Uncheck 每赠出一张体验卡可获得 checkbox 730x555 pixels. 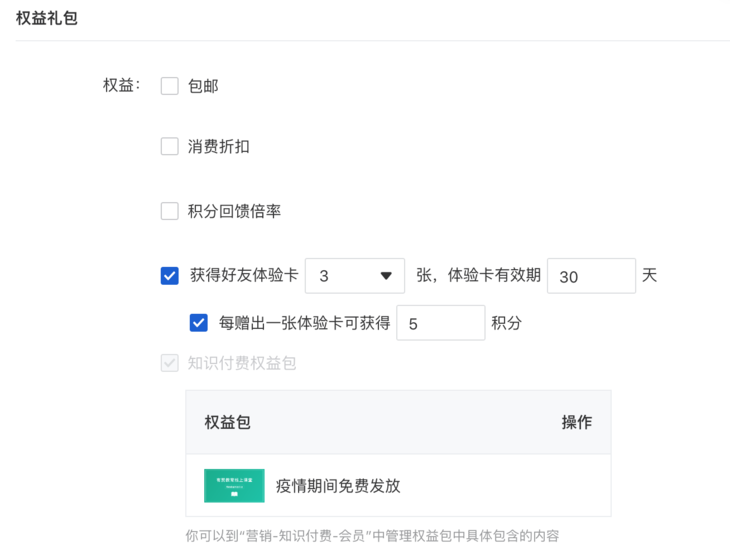(198, 323)
